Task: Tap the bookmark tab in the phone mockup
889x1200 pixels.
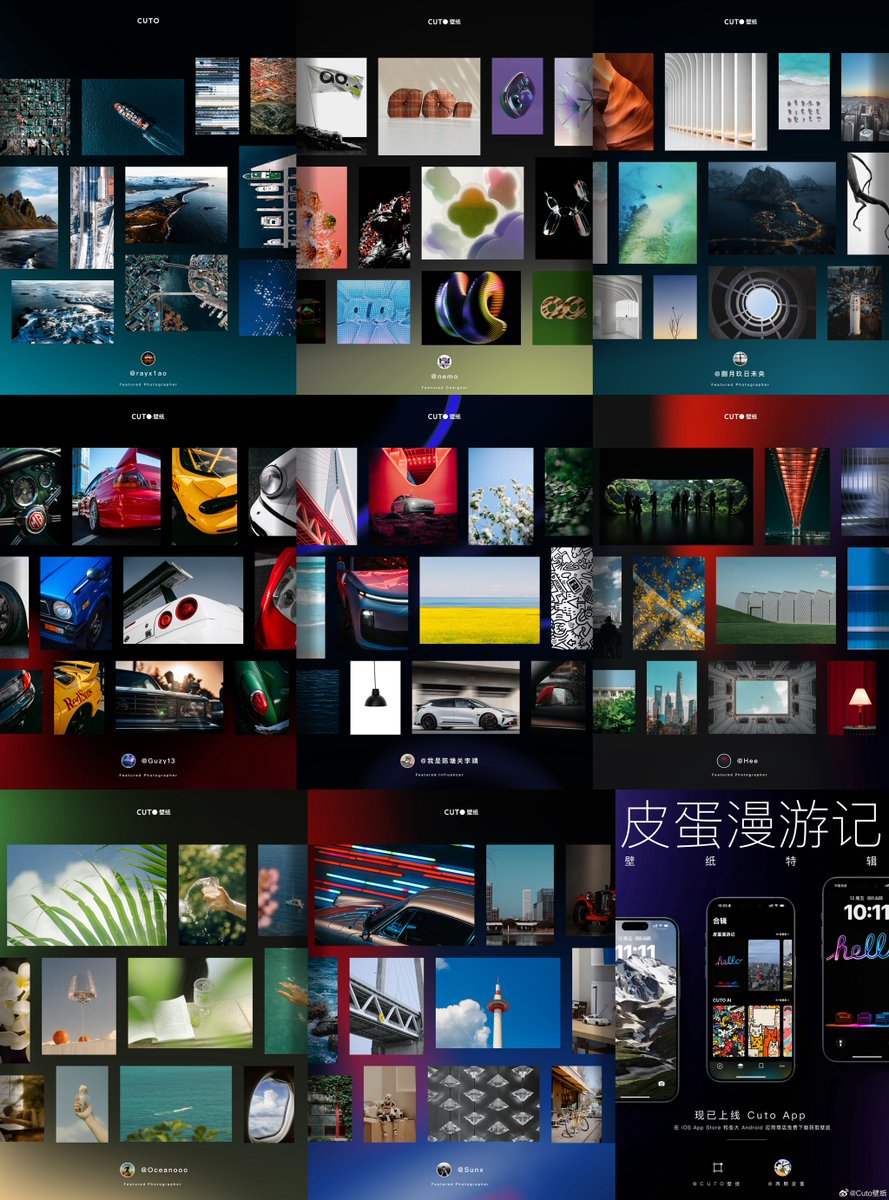Action: tap(761, 1066)
